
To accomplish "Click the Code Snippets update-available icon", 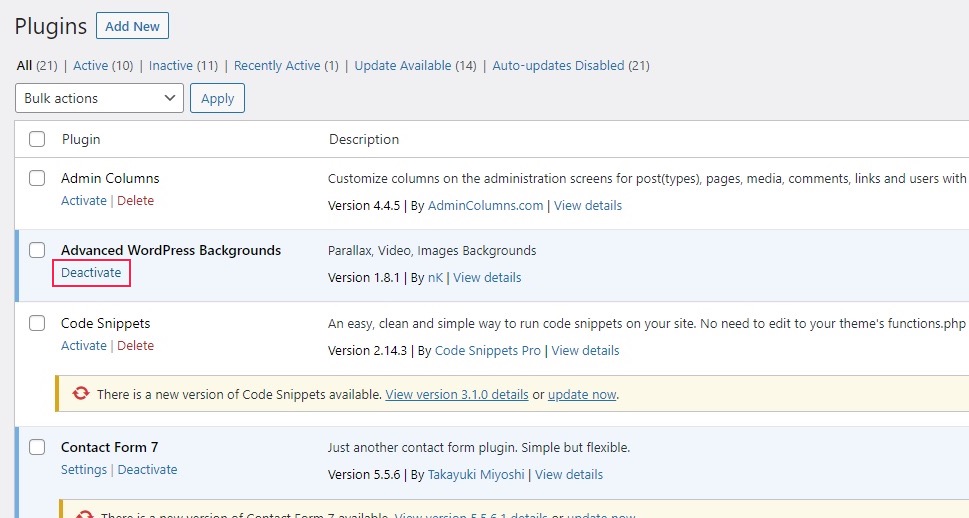I will pos(81,393).
